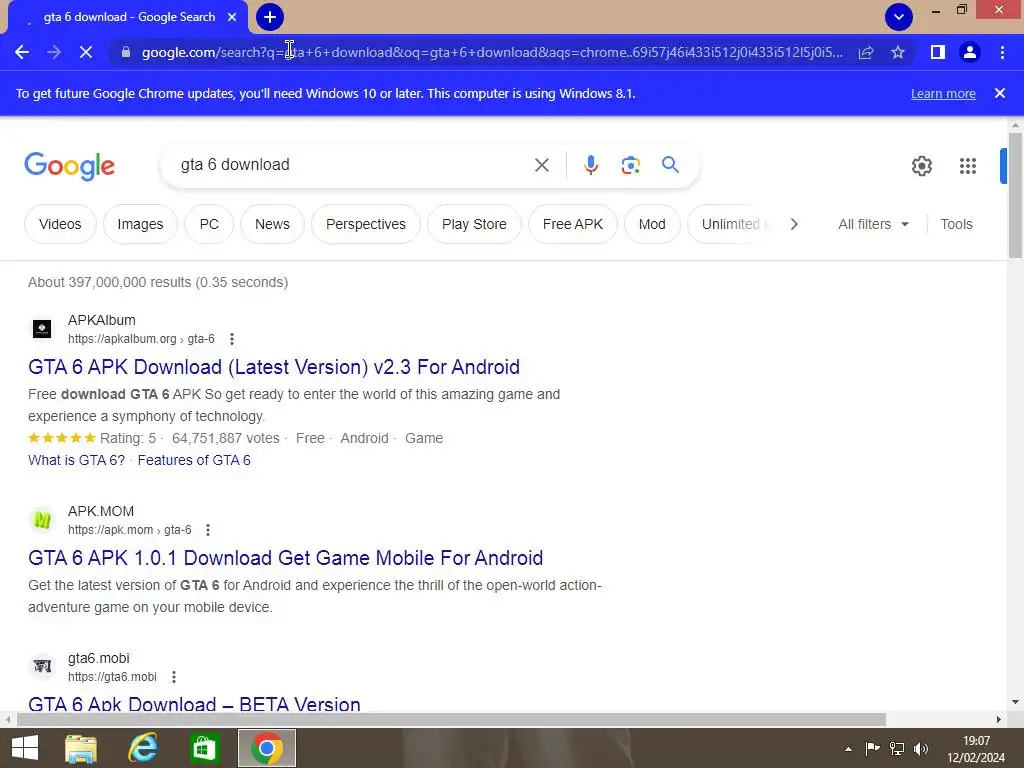Open 'What is GTA 6?' sublink
The width and height of the screenshot is (1024, 768).
76,460
